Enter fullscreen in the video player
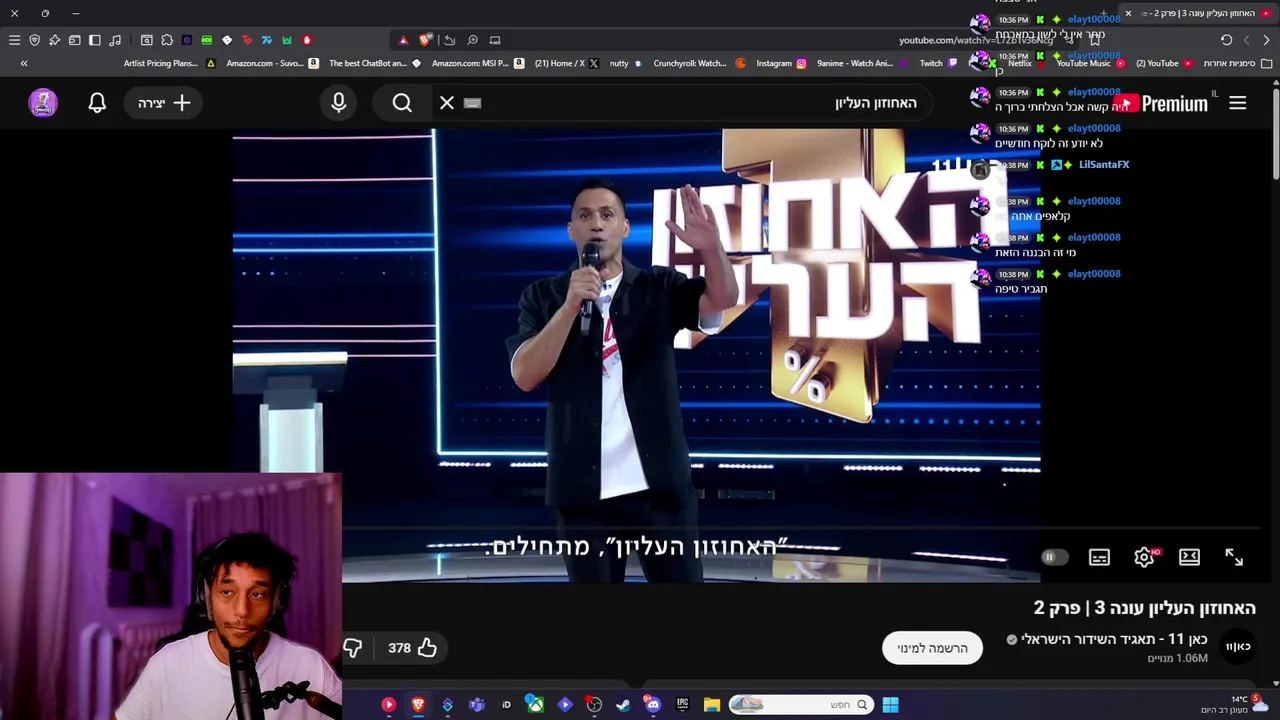The width and height of the screenshot is (1280, 720). pyautogui.click(x=1234, y=557)
